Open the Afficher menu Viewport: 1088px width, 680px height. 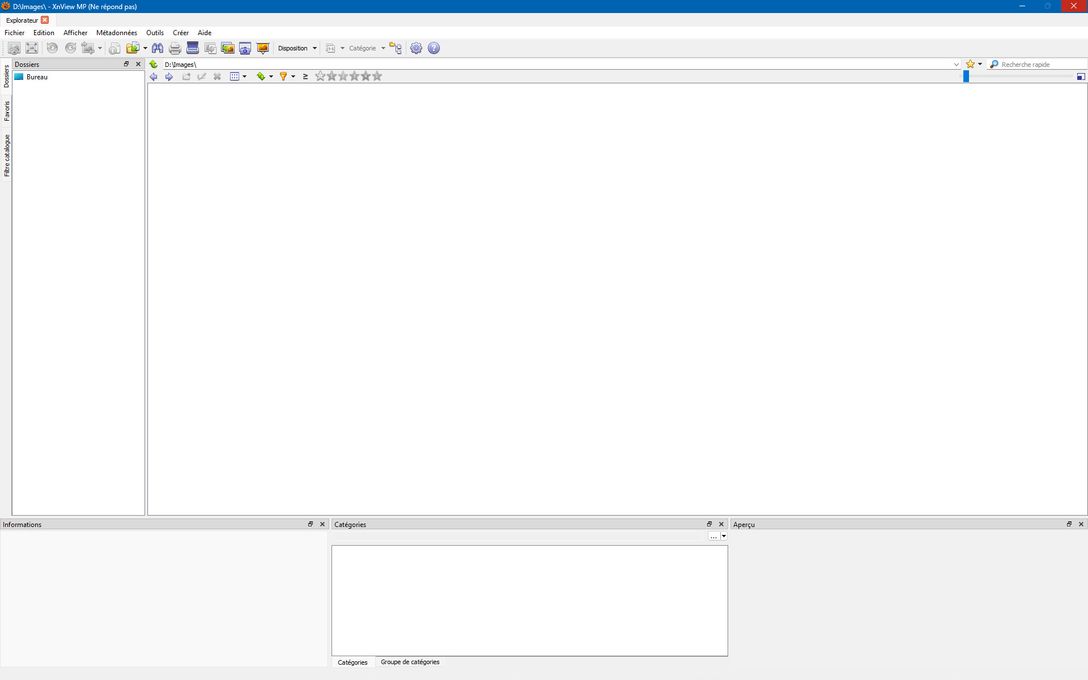click(76, 33)
